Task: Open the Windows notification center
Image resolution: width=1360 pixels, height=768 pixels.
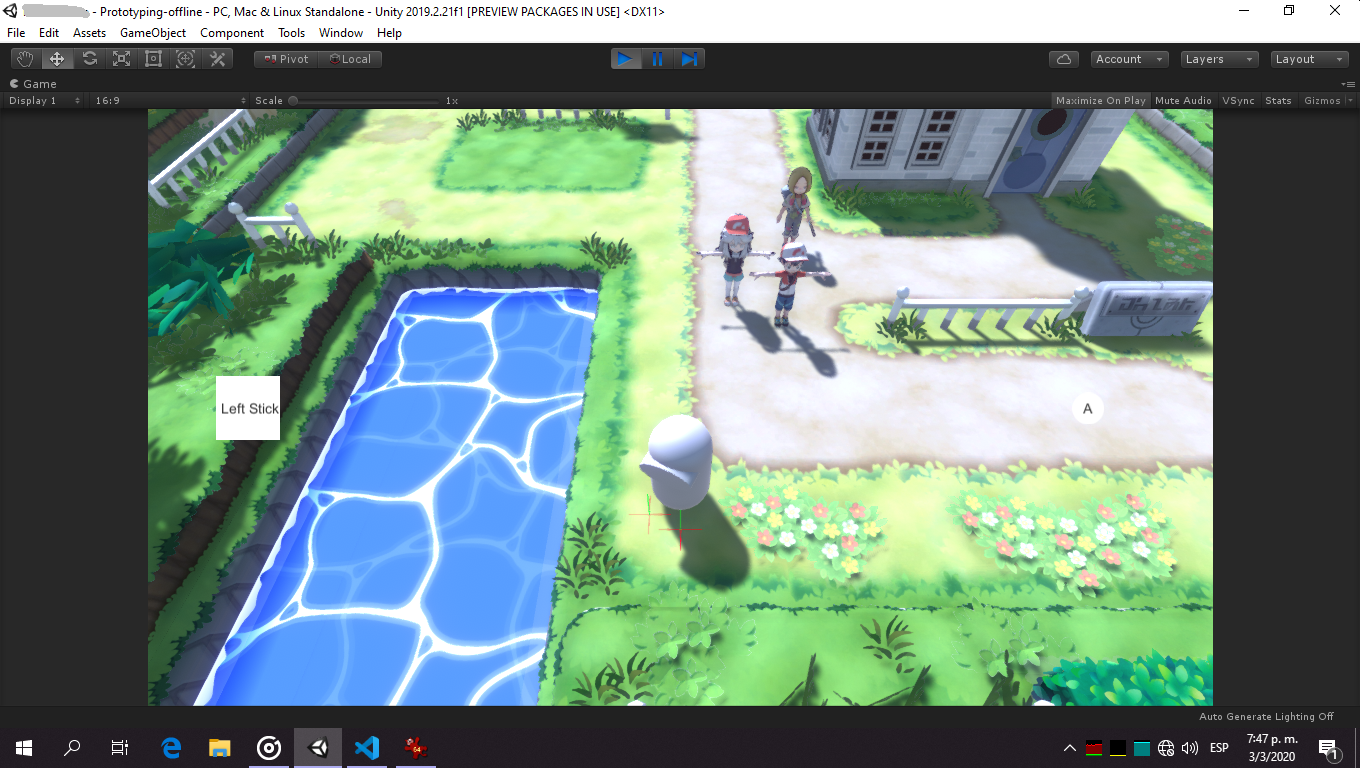Action: point(1329,748)
